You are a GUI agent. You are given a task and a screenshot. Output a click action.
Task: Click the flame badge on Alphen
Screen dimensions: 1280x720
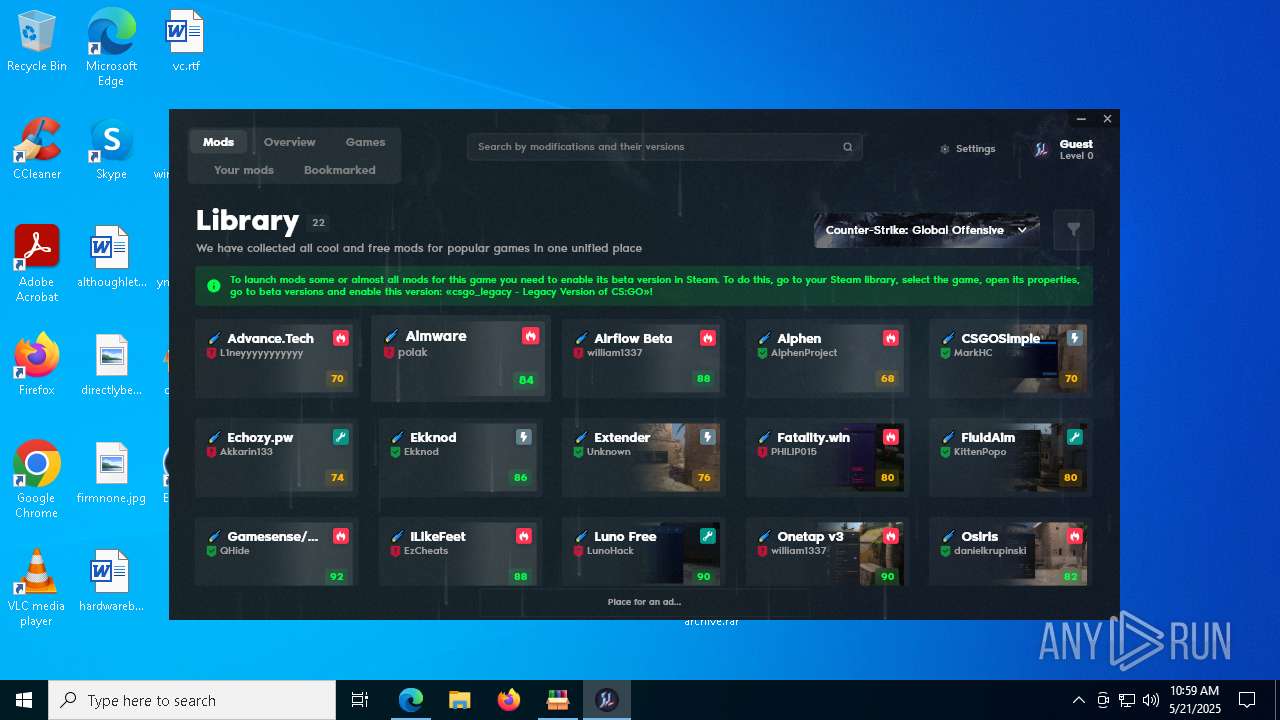(891, 338)
